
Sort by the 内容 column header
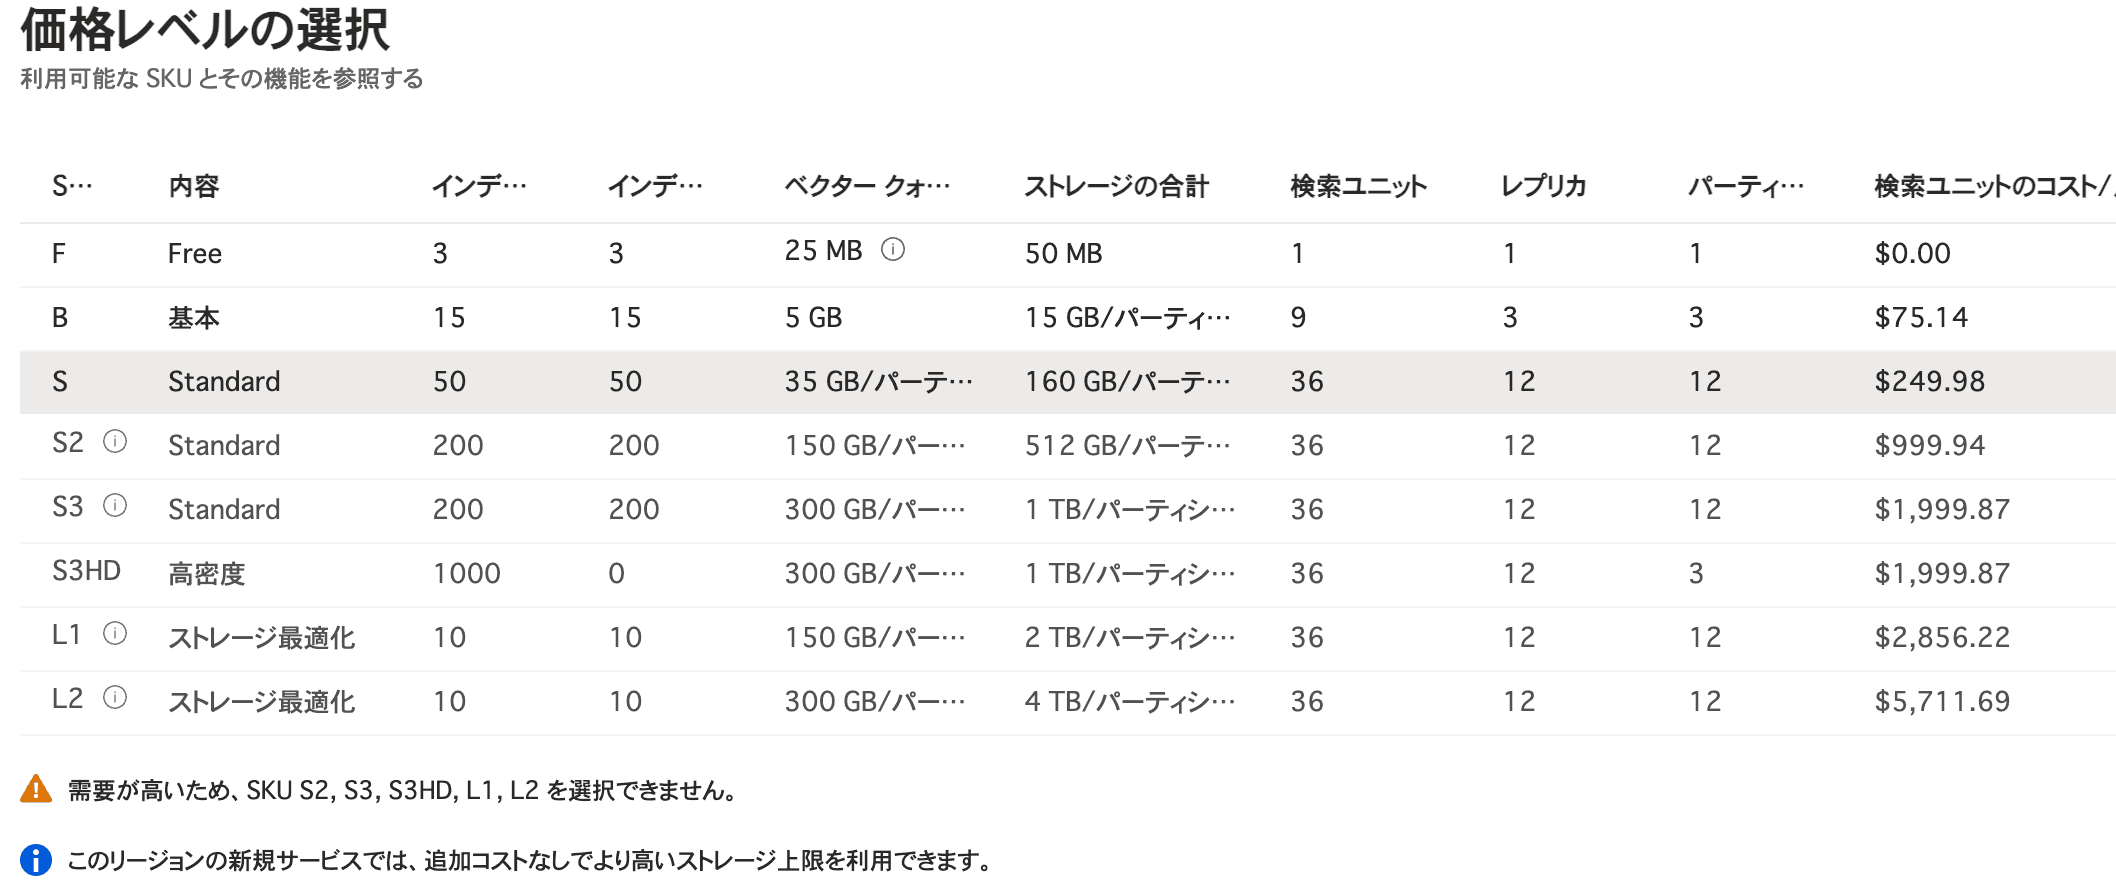pyautogui.click(x=193, y=186)
